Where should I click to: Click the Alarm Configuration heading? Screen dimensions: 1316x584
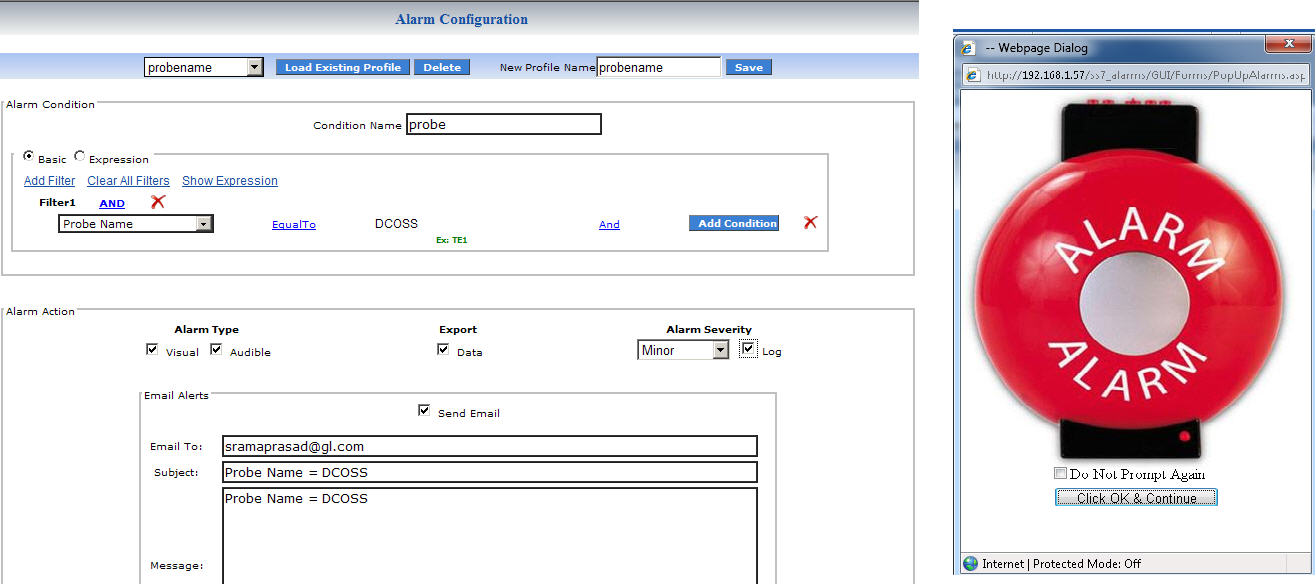click(x=461, y=19)
